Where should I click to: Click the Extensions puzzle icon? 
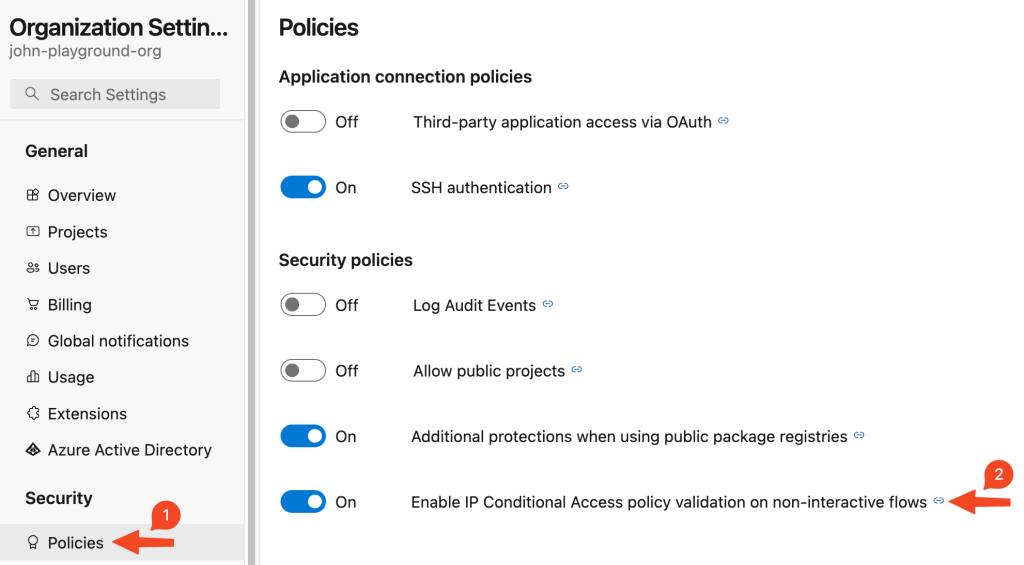click(33, 414)
